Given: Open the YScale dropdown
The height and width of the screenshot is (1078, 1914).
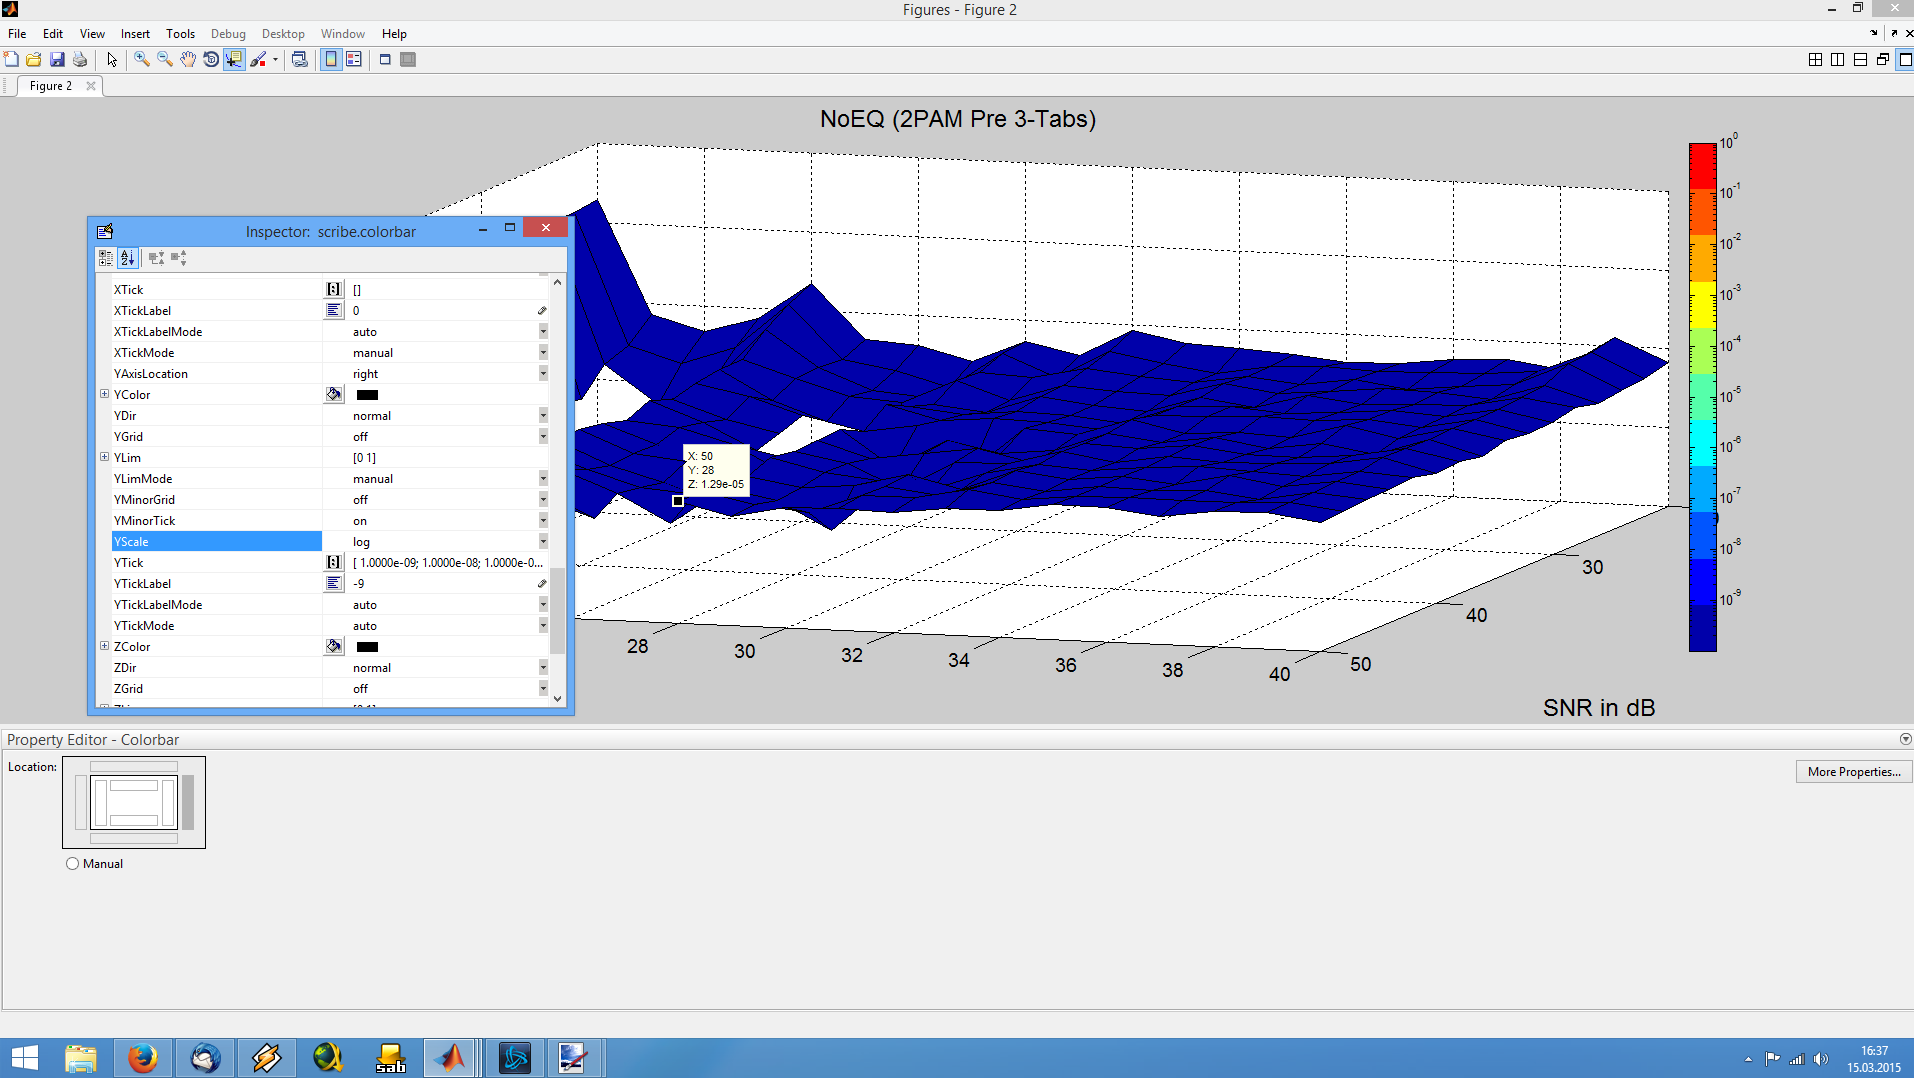Looking at the screenshot, I should coord(543,542).
